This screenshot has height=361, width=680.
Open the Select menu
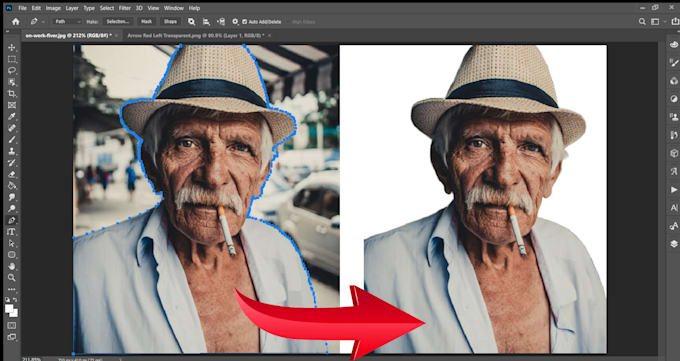coord(107,8)
